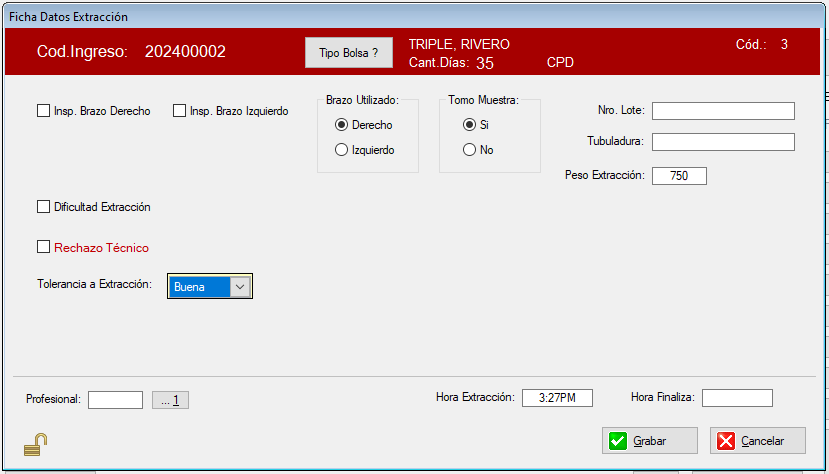
Task: Enable the Insp. Brazo Izquierdo checkbox
Action: click(180, 111)
